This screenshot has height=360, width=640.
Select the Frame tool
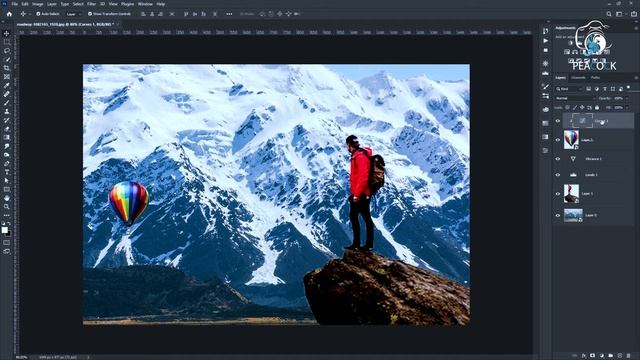pos(7,76)
